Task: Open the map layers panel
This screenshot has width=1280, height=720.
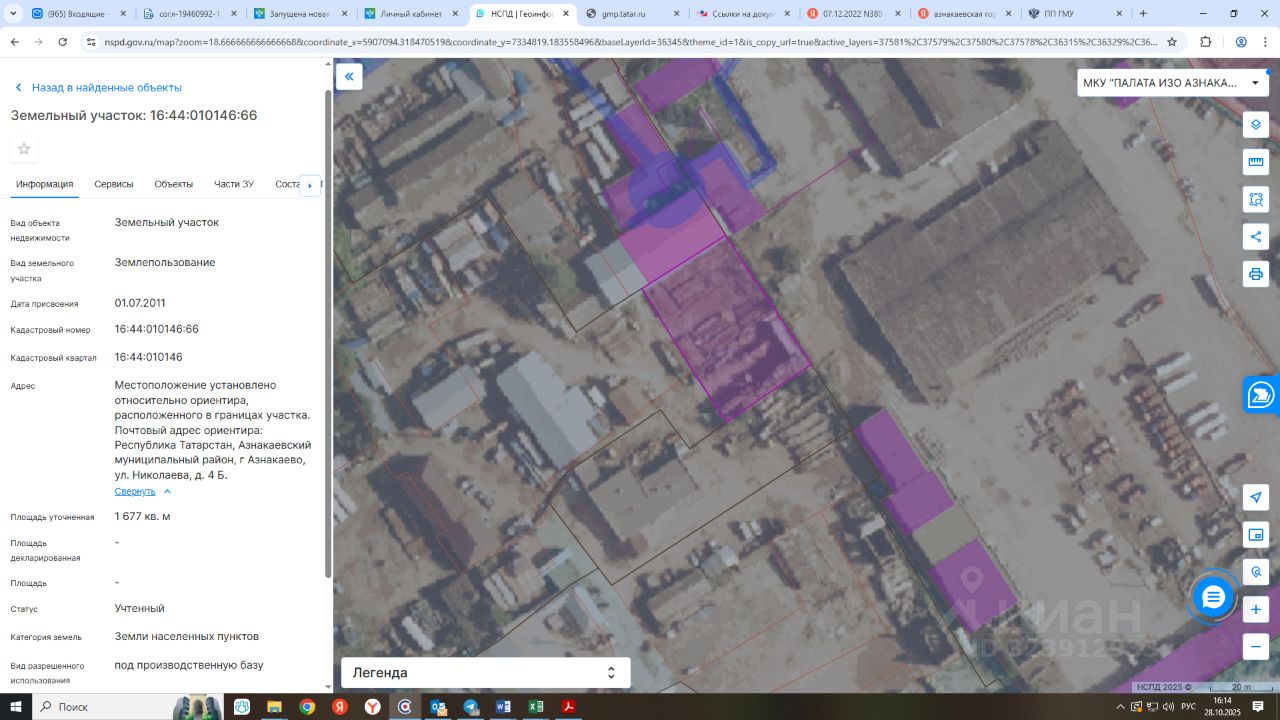Action: click(x=1256, y=125)
